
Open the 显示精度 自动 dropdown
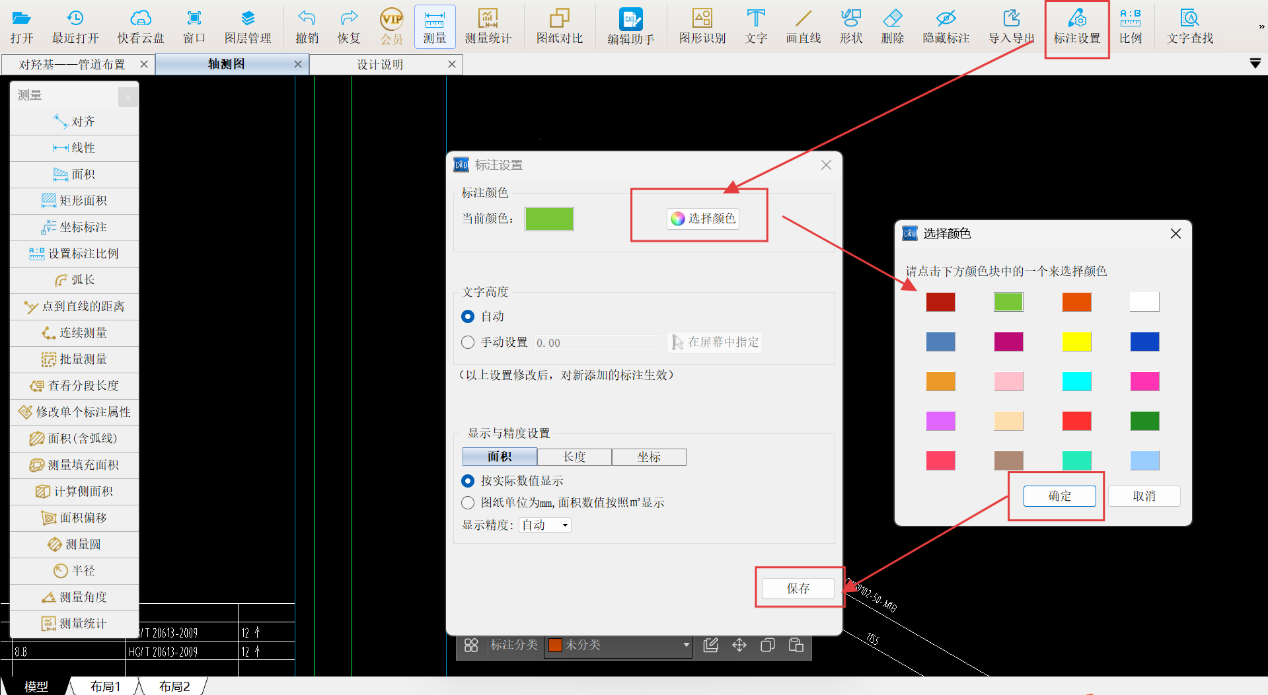[545, 525]
